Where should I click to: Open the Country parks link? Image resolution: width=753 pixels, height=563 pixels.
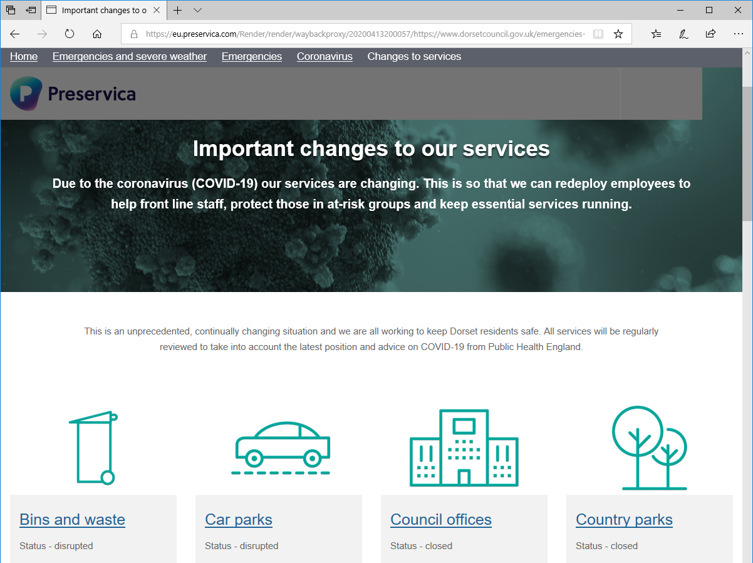tap(624, 520)
